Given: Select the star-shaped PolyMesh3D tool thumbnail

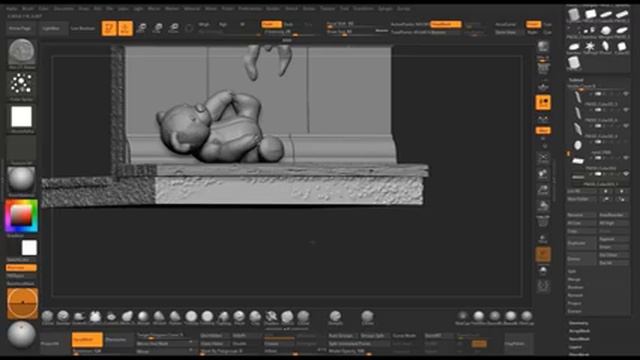Looking at the screenshot, I should (589, 47).
